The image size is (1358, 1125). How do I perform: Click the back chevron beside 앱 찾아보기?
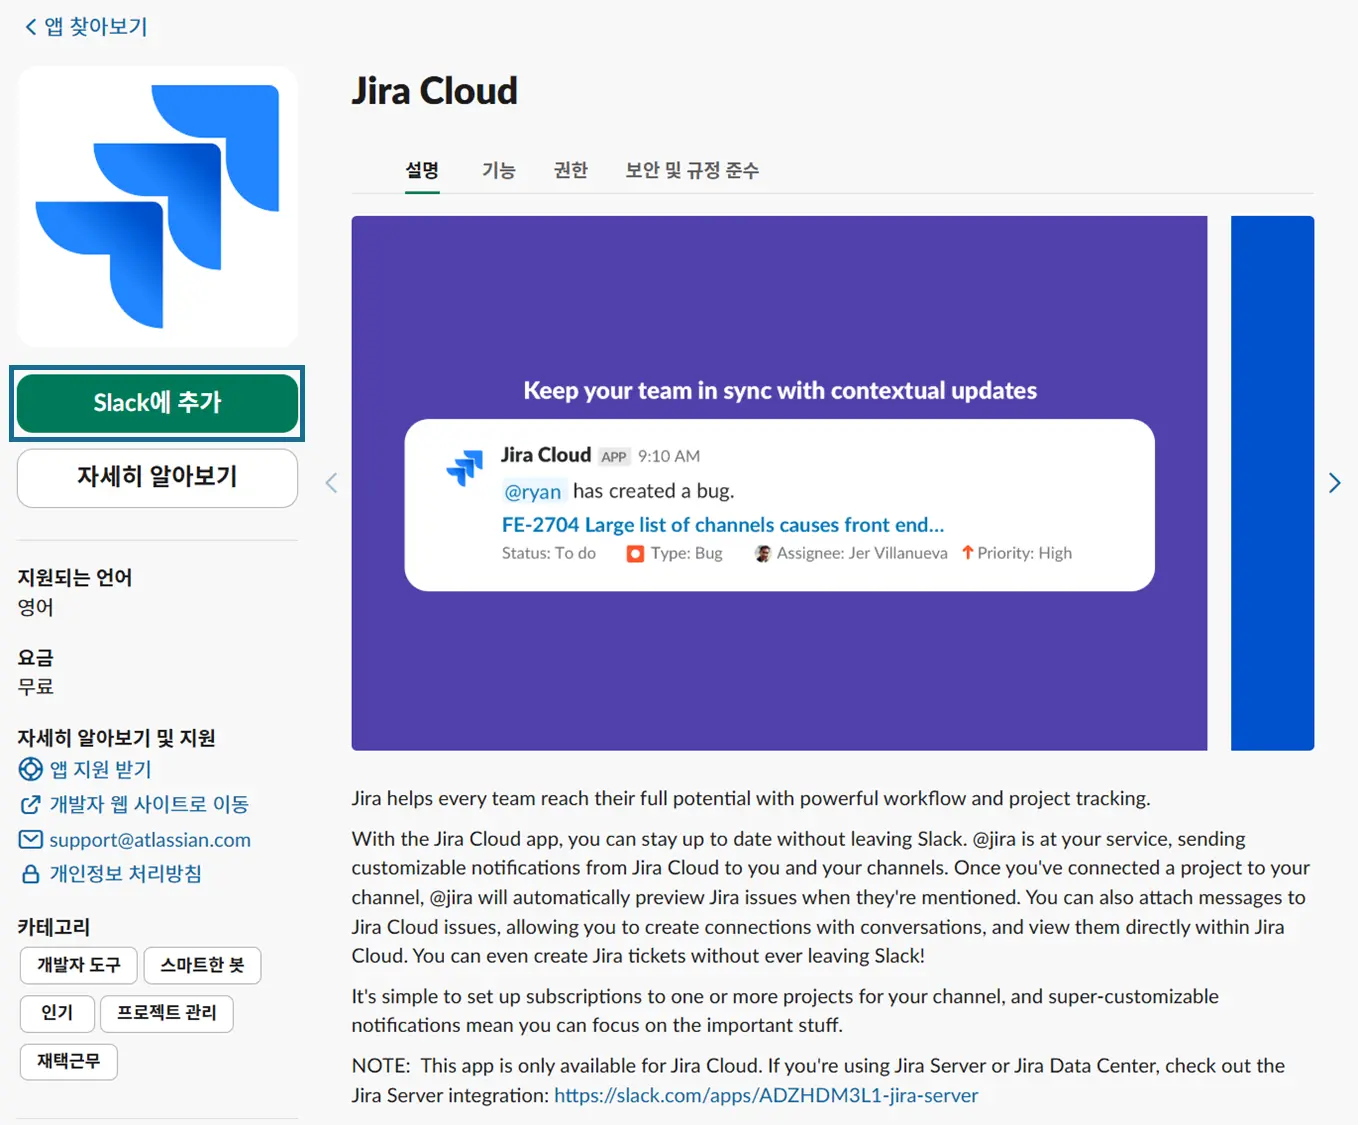coord(31,27)
